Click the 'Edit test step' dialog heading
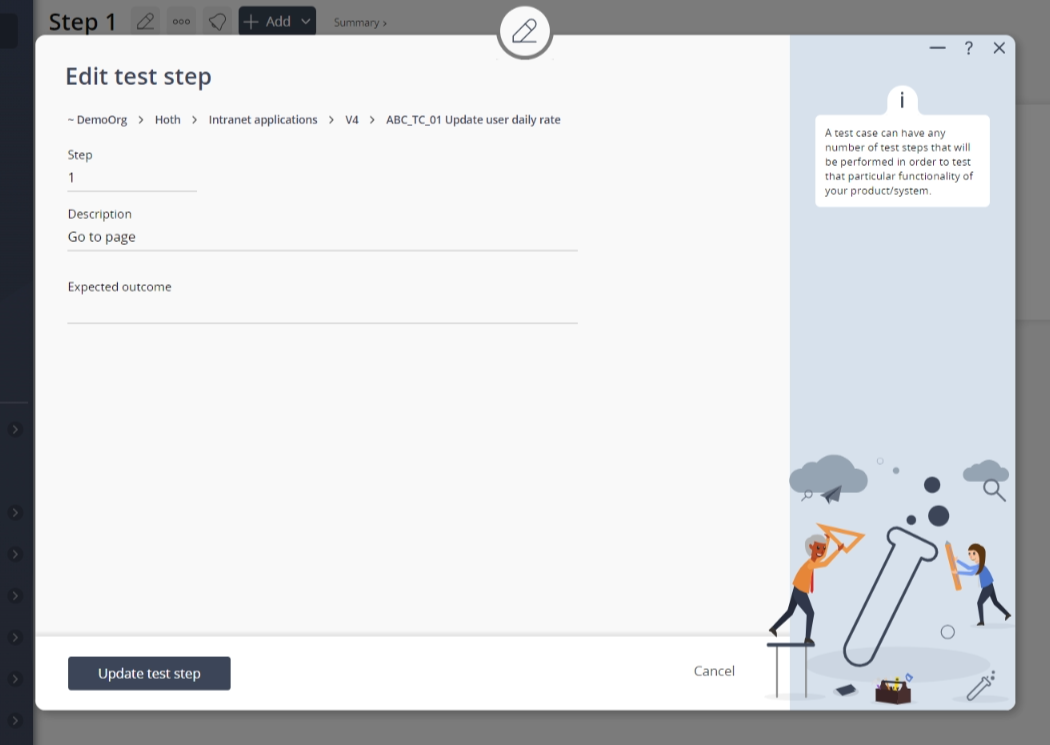Image resolution: width=1050 pixels, height=745 pixels. [x=139, y=77]
